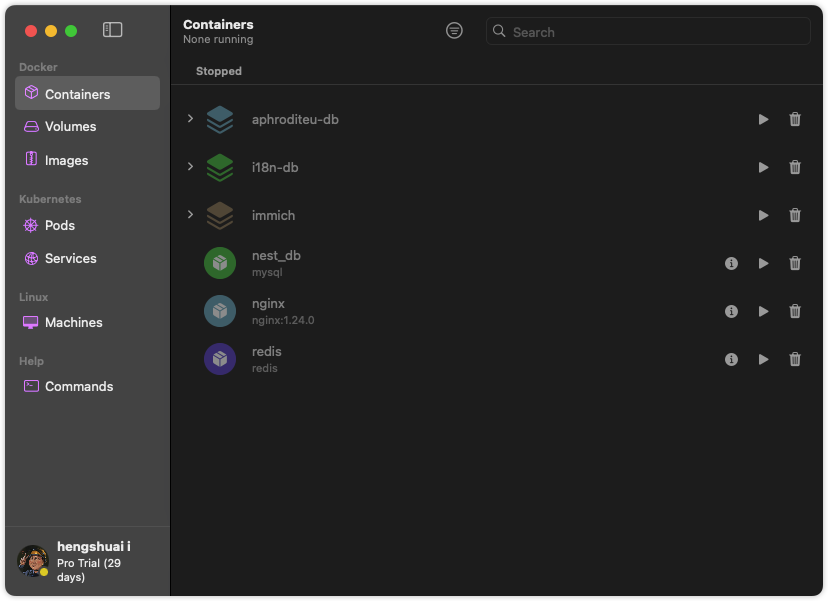Image resolution: width=828 pixels, height=601 pixels.
Task: Click the green nest_db container icon
Action: (220, 263)
